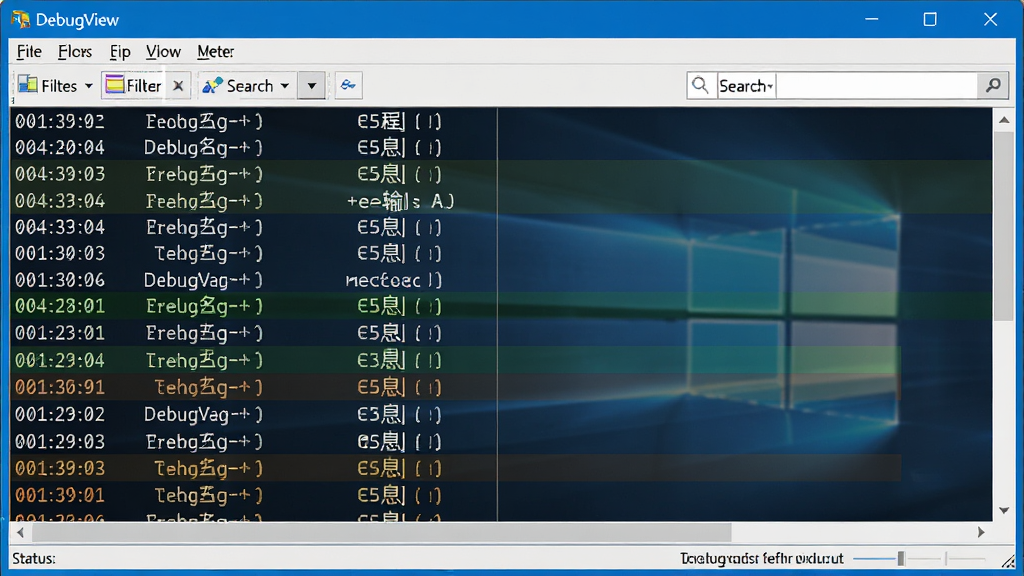The width and height of the screenshot is (1024, 576).
Task: Click the Search toolbar button
Action: 238,86
